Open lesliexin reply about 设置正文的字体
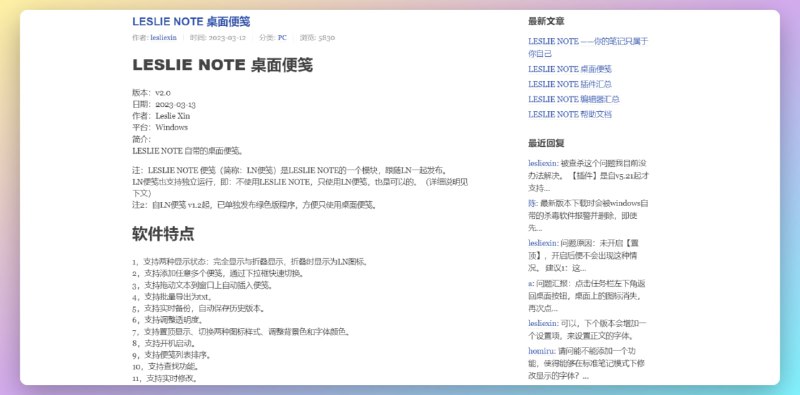The height and width of the screenshot is (395, 800). coord(588,330)
